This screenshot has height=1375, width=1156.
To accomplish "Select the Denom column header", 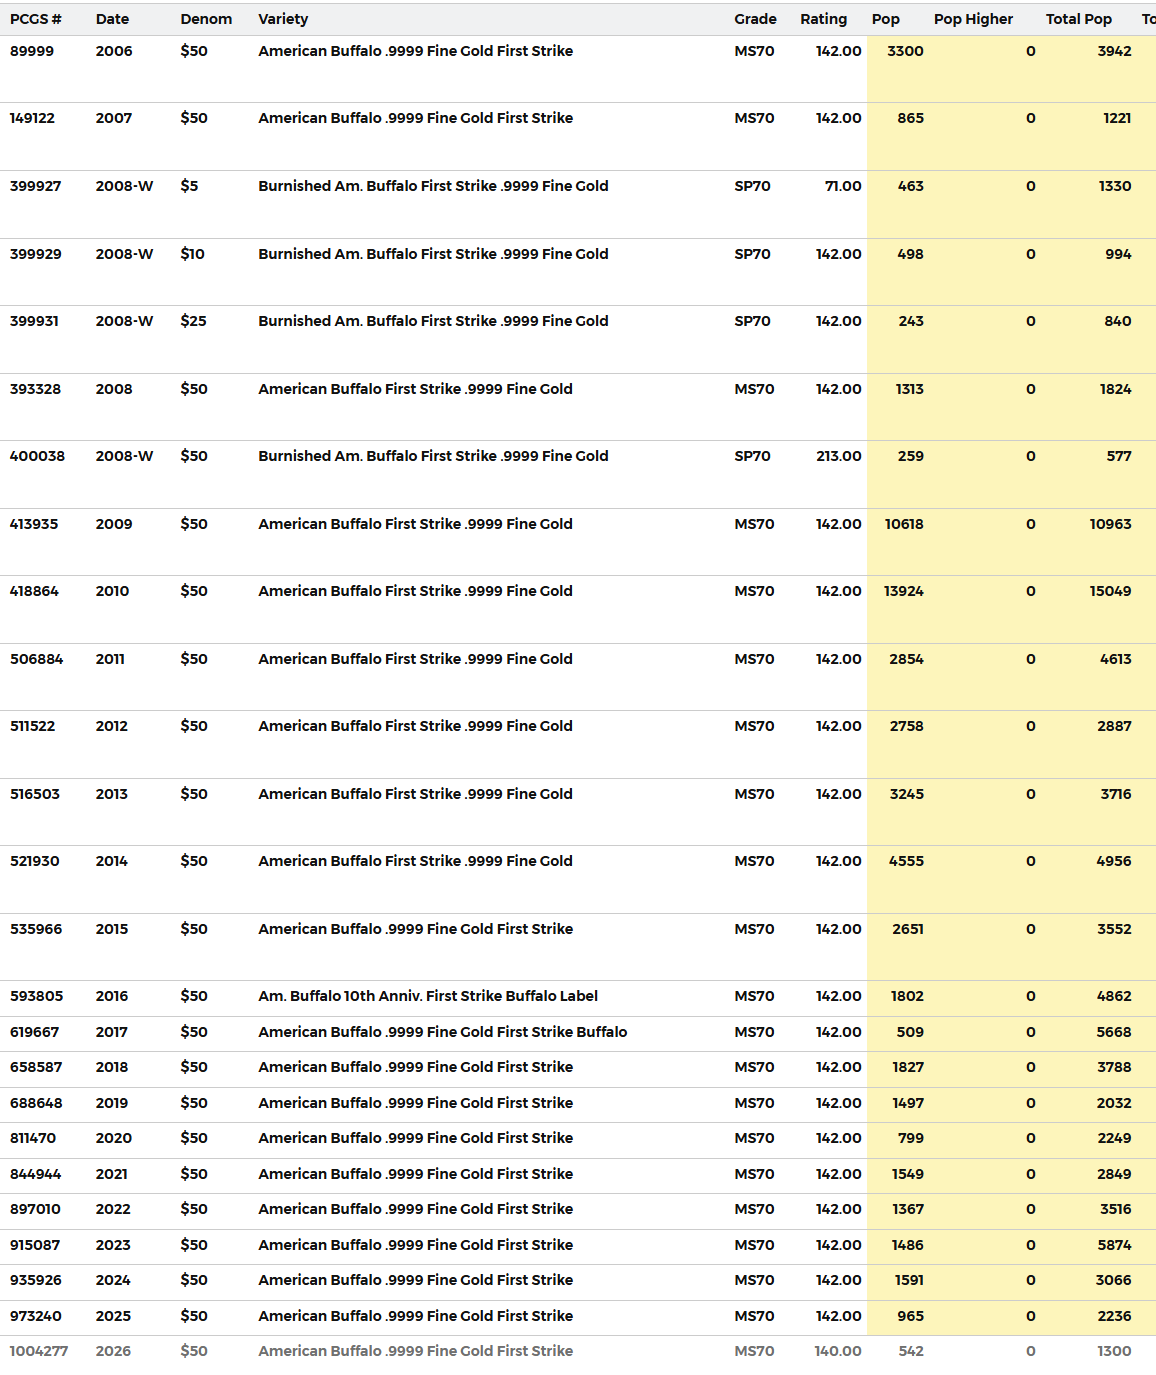I will click(206, 19).
